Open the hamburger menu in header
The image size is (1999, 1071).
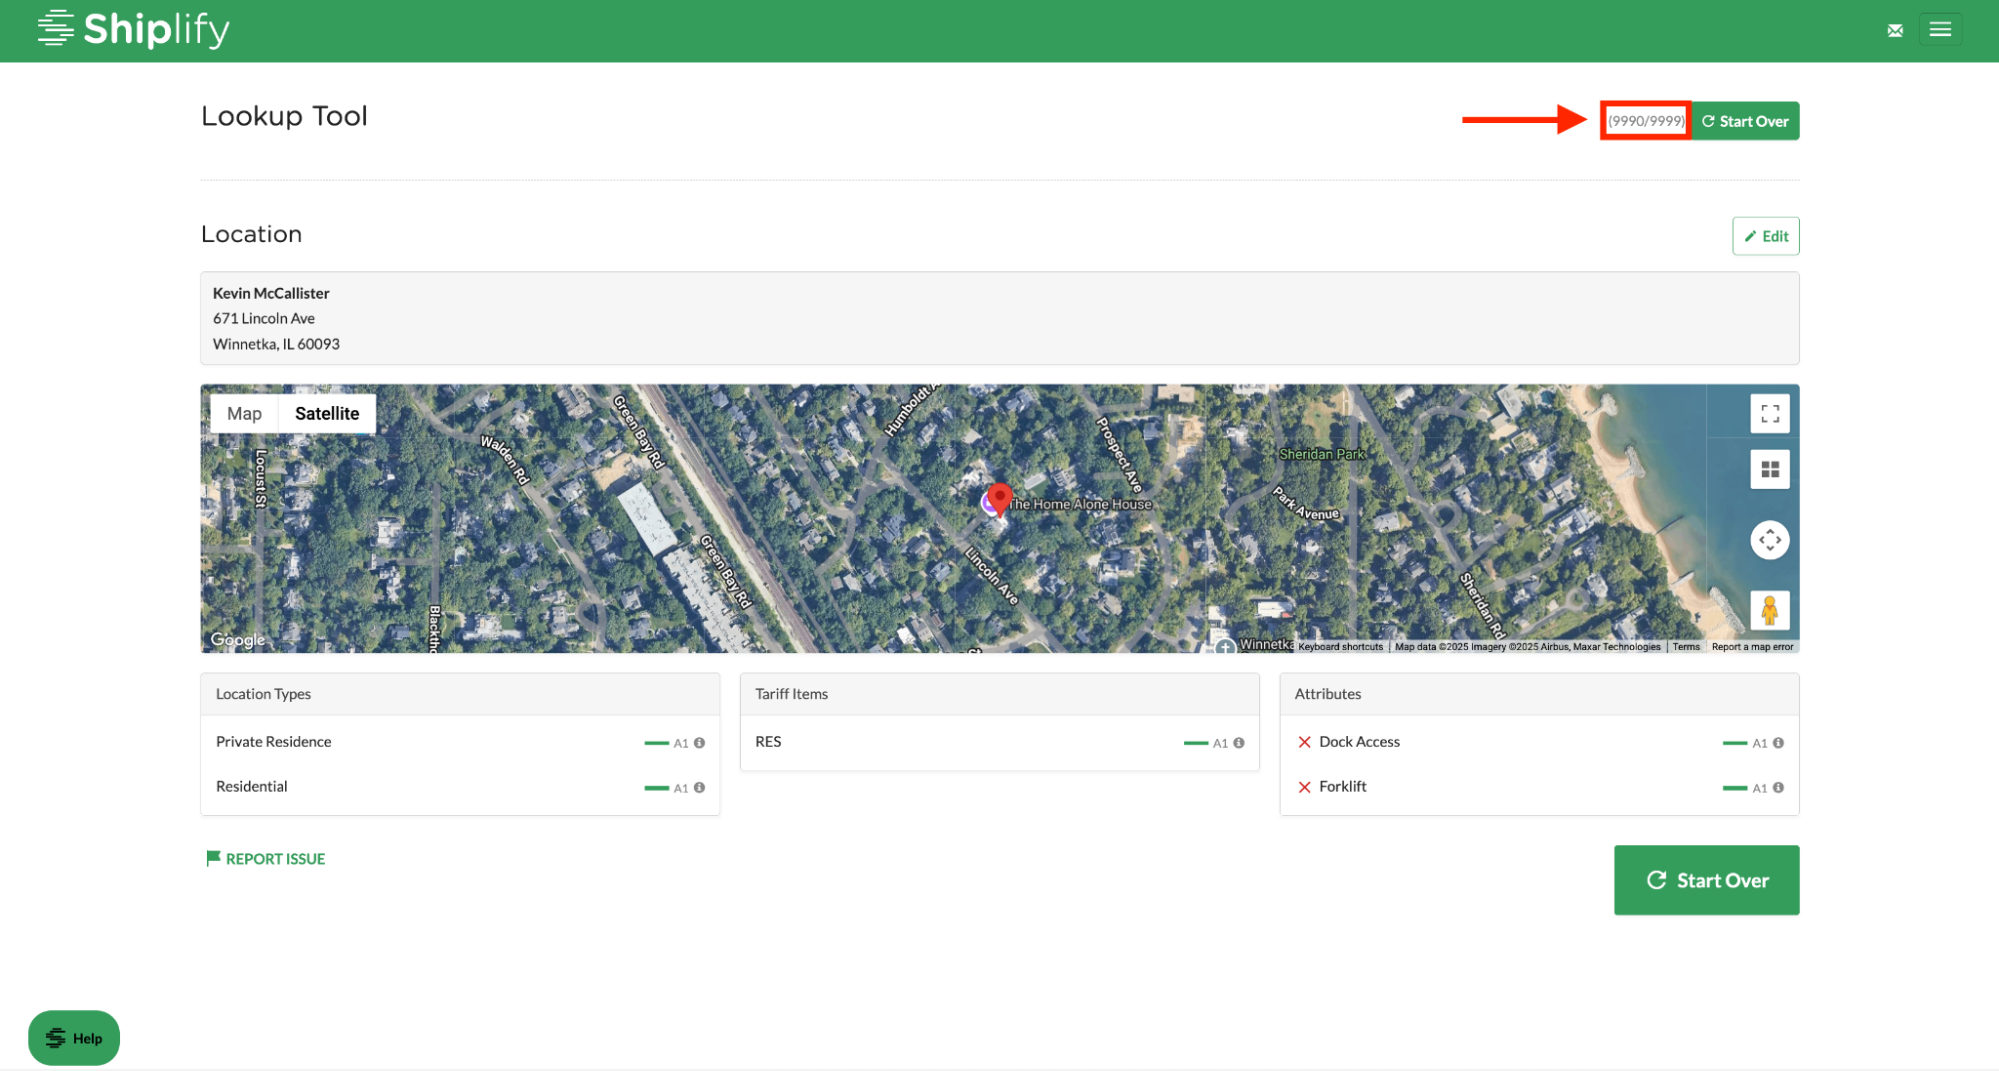point(1940,30)
